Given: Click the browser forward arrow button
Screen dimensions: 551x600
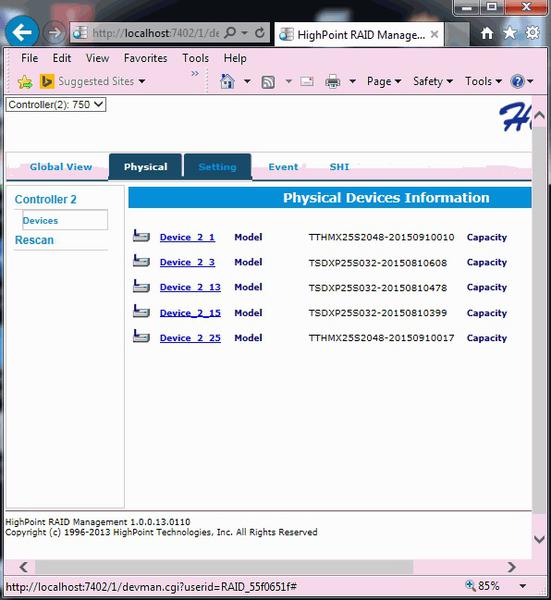Looking at the screenshot, I should tap(54, 33).
